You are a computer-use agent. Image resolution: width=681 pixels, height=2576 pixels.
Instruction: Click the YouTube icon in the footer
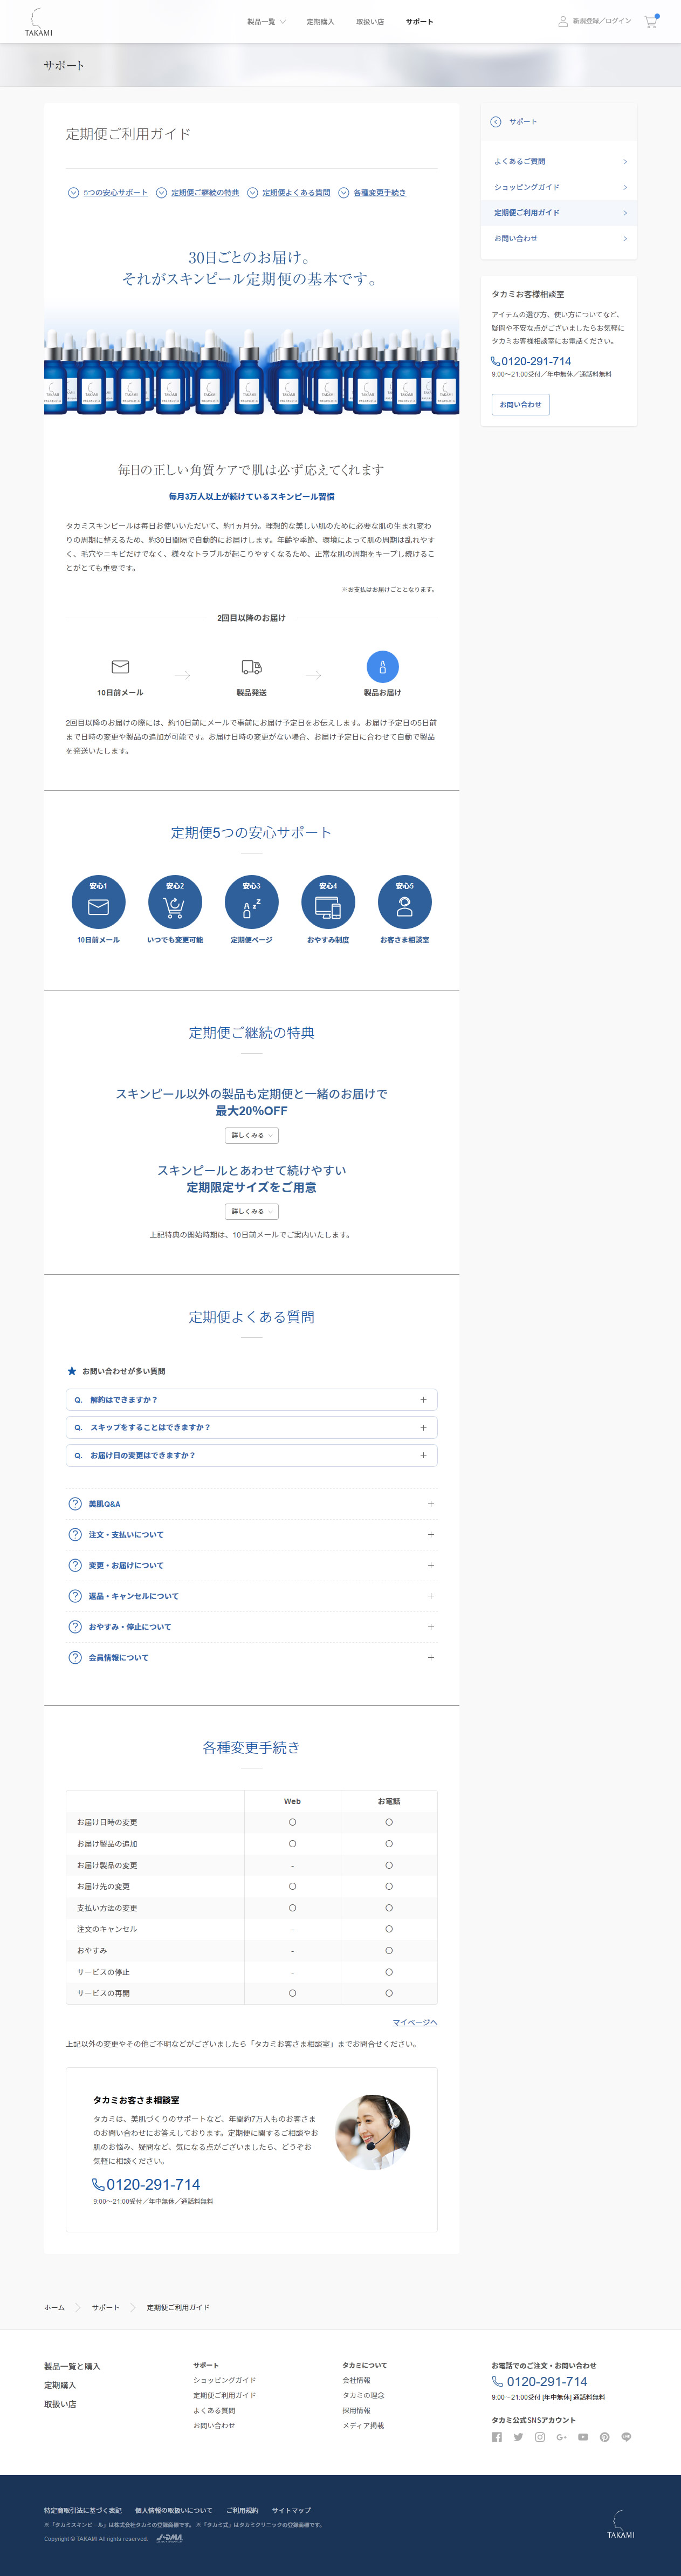(583, 2437)
